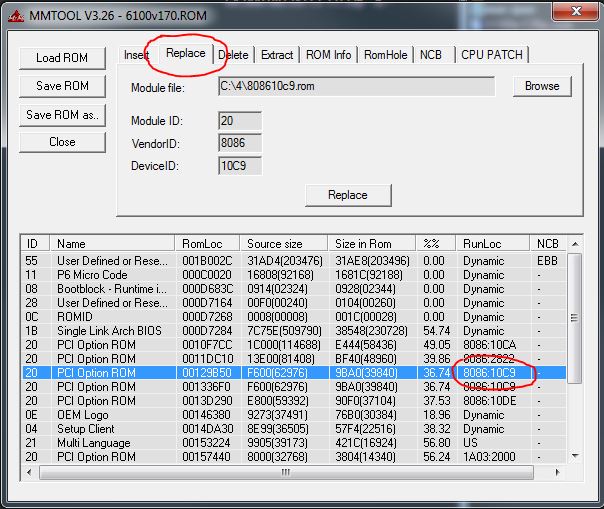604x509 pixels.
Task: Click the RunLoc column header
Action: [493, 244]
